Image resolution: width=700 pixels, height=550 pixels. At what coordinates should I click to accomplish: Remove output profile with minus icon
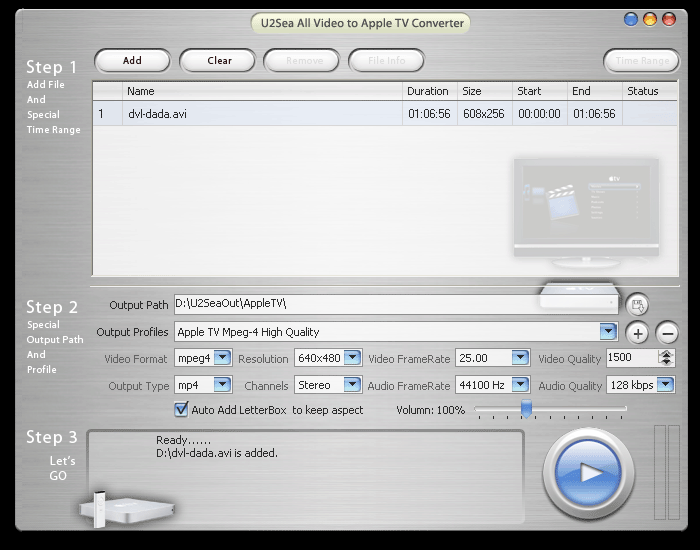(667, 333)
